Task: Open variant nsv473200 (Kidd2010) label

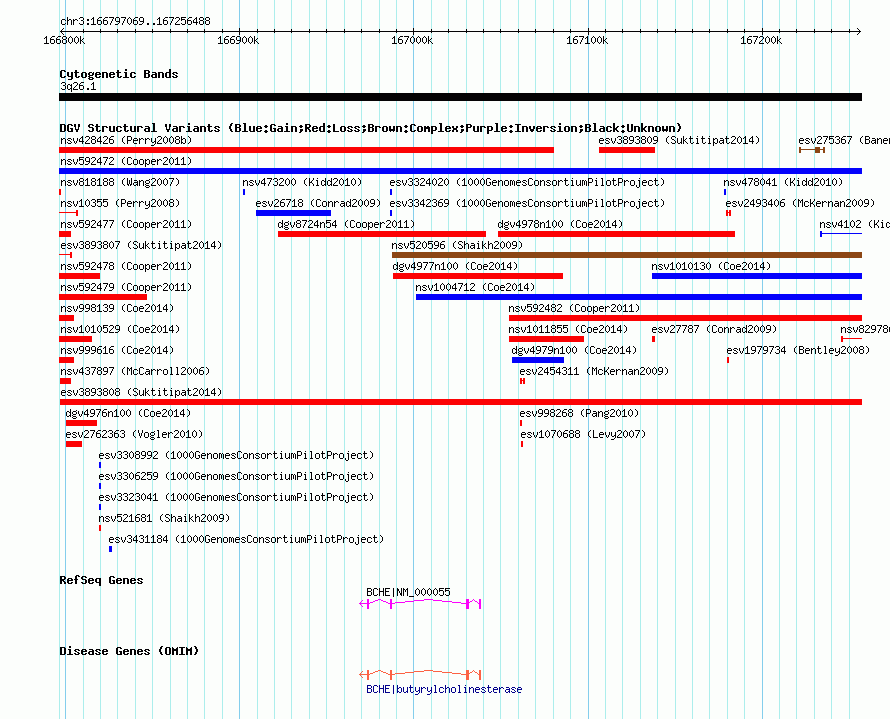Action: (x=302, y=182)
